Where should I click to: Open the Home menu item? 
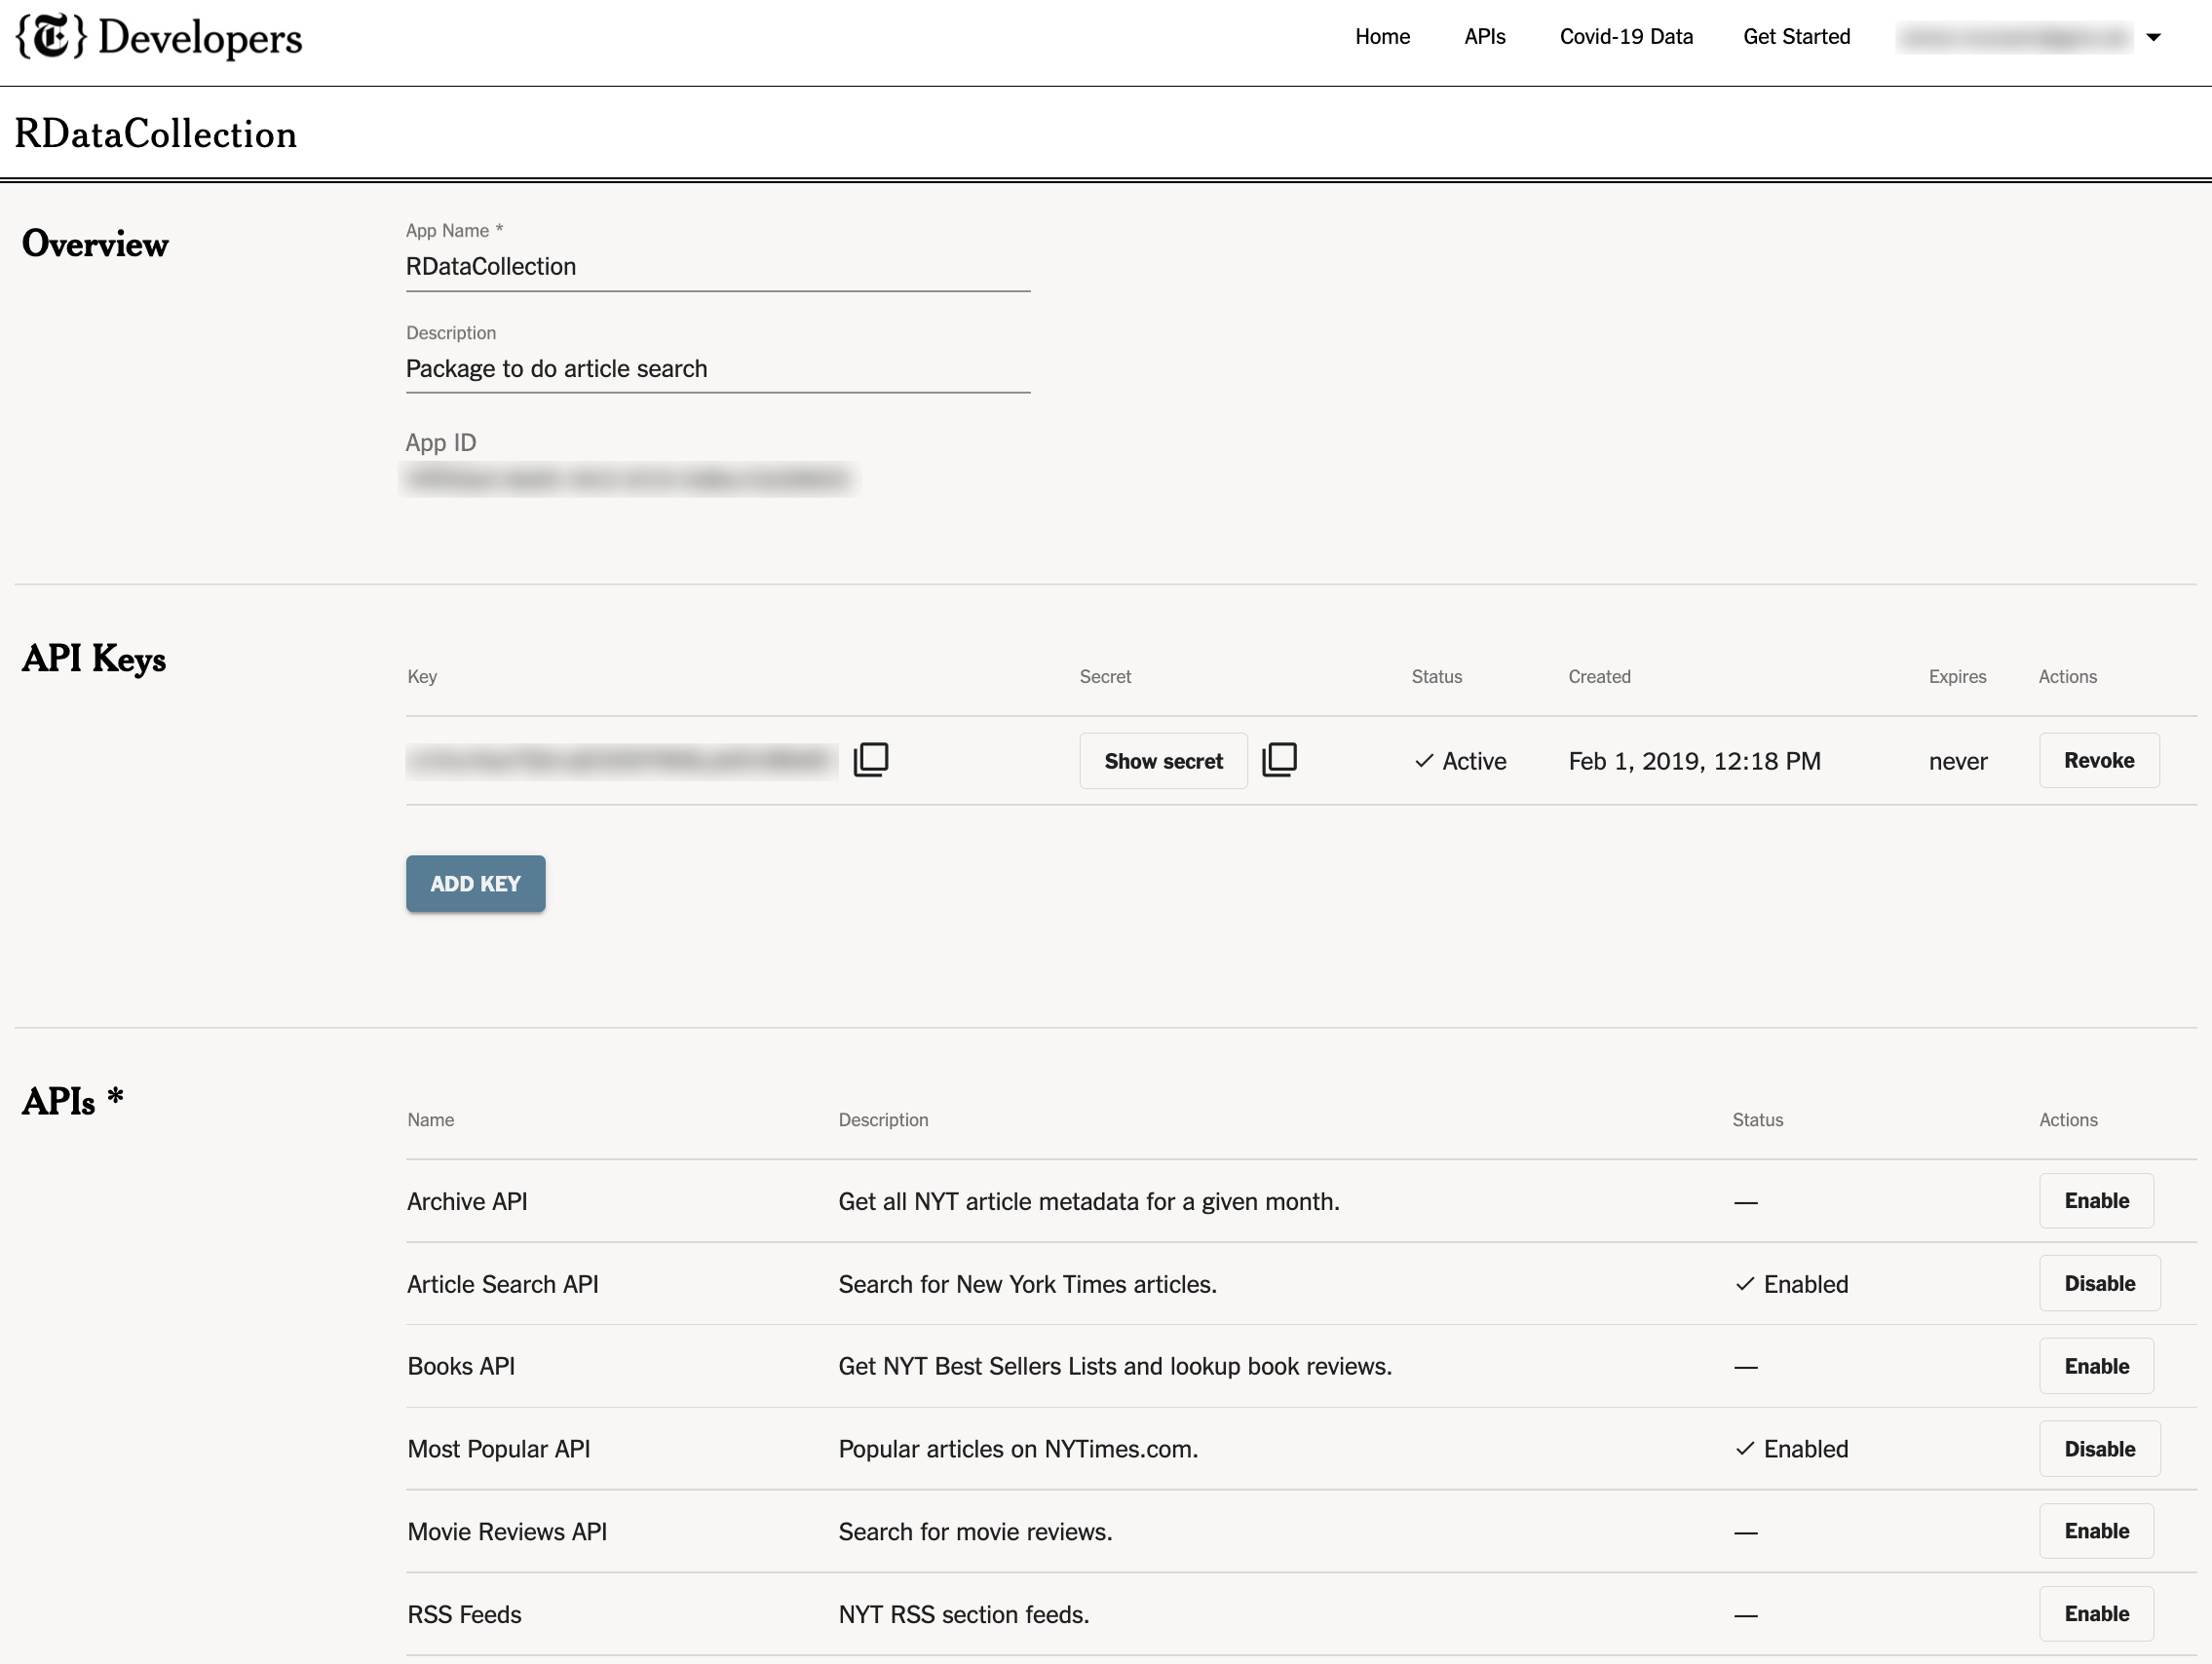coord(1382,37)
